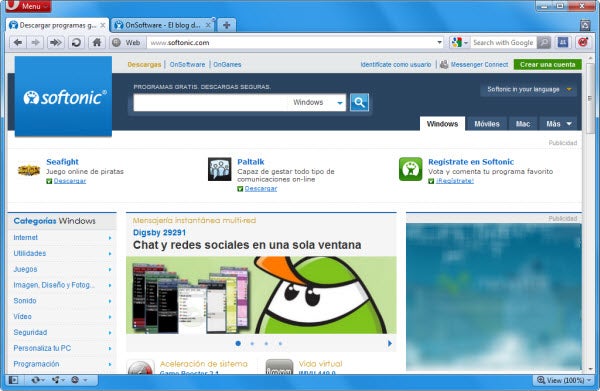600x391 pixels.
Task: Click Crear una cuenta button
Action: click(x=548, y=64)
